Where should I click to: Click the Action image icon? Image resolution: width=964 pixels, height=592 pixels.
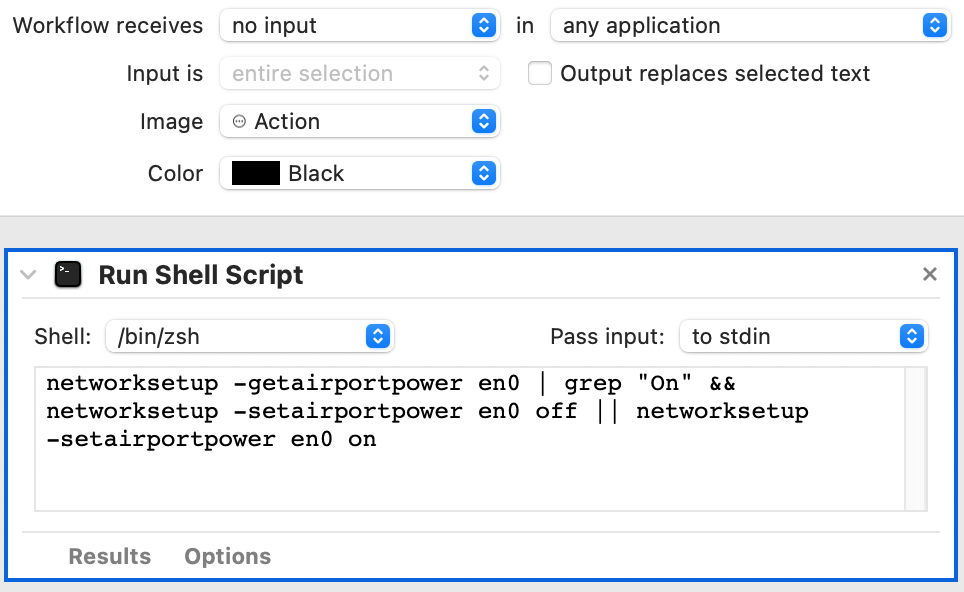coord(239,121)
